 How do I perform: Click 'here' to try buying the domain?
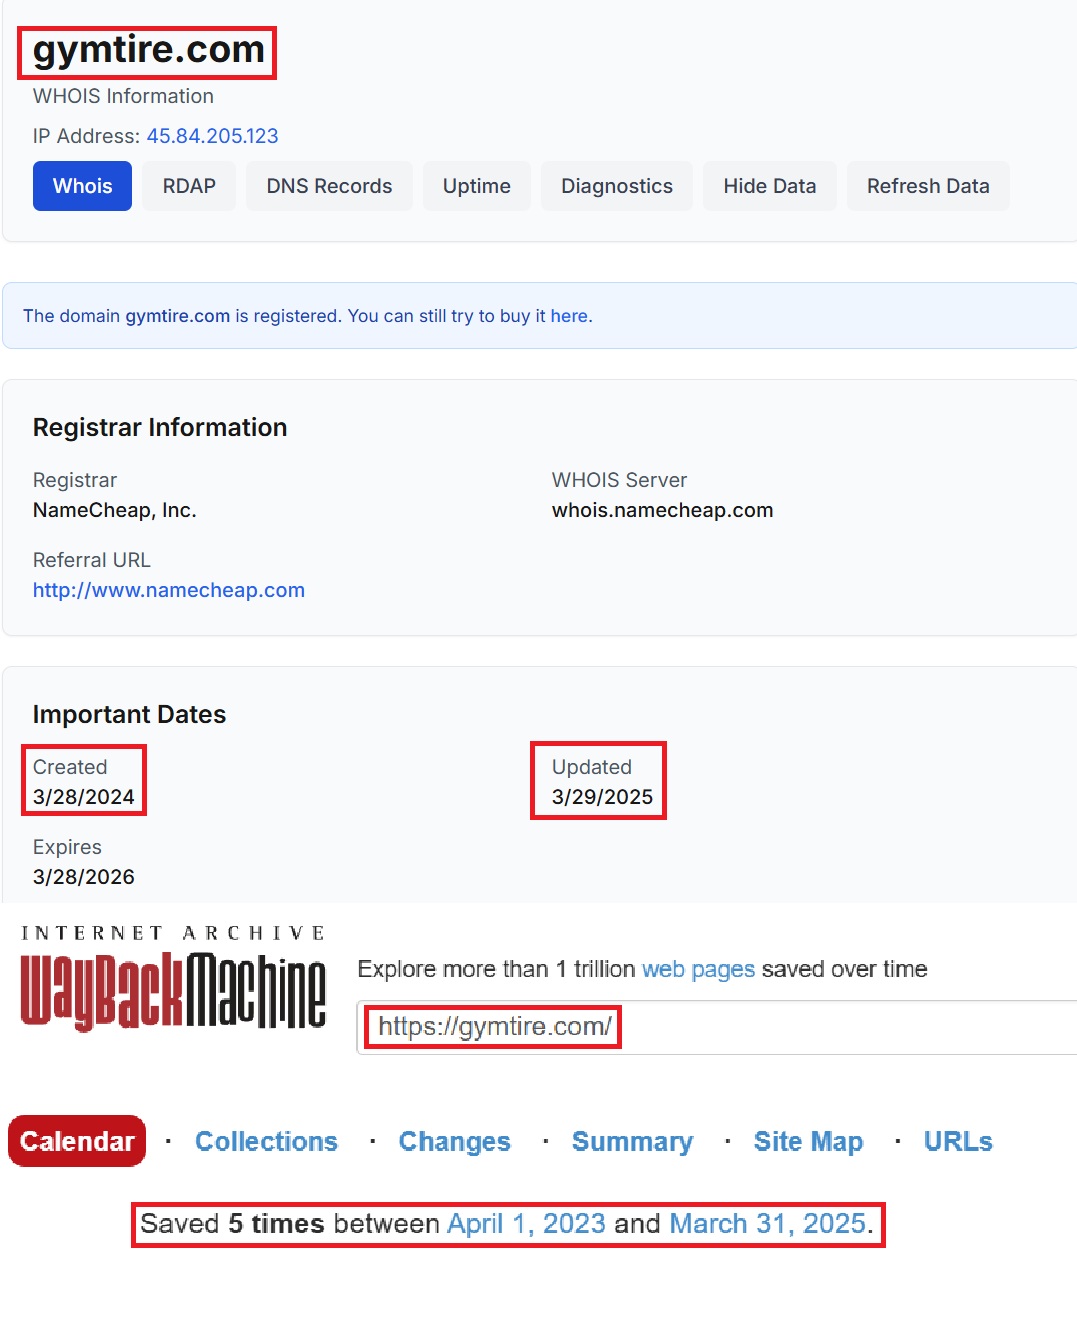[x=570, y=315]
